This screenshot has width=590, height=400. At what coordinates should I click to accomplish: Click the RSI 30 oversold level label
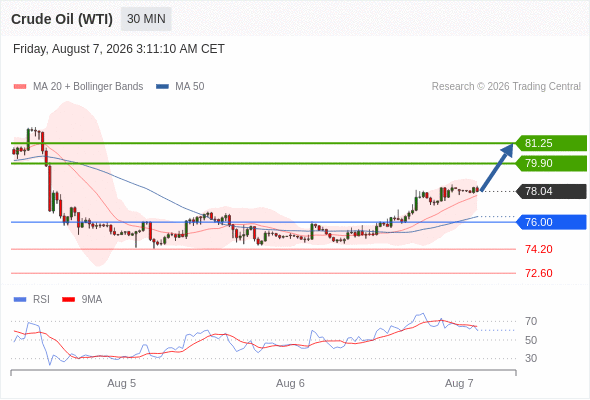(531, 358)
